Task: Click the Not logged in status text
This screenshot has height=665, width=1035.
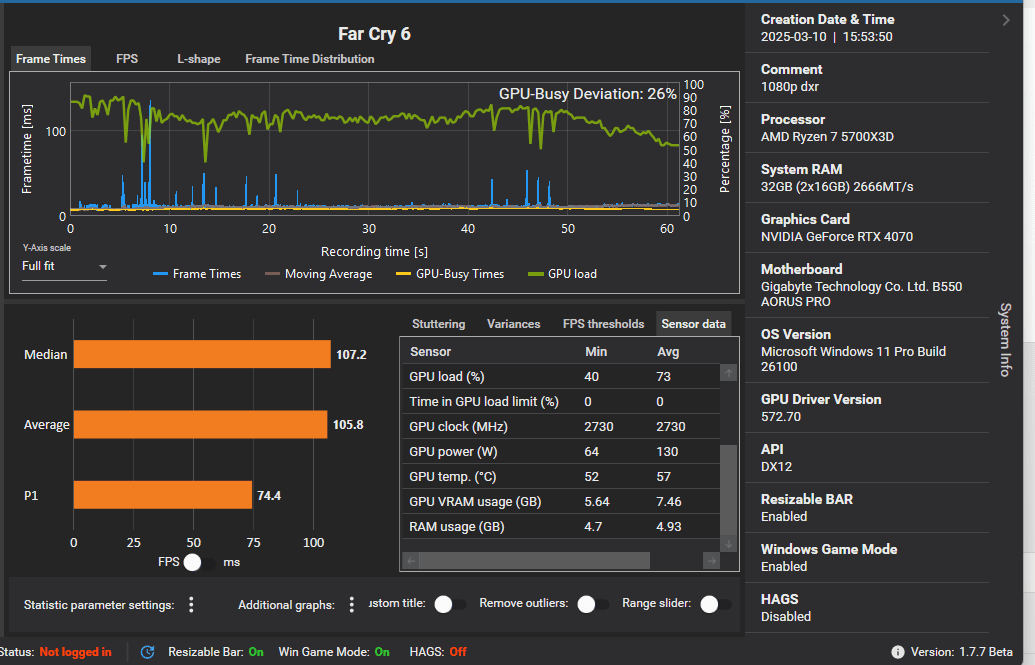Action: click(75, 652)
